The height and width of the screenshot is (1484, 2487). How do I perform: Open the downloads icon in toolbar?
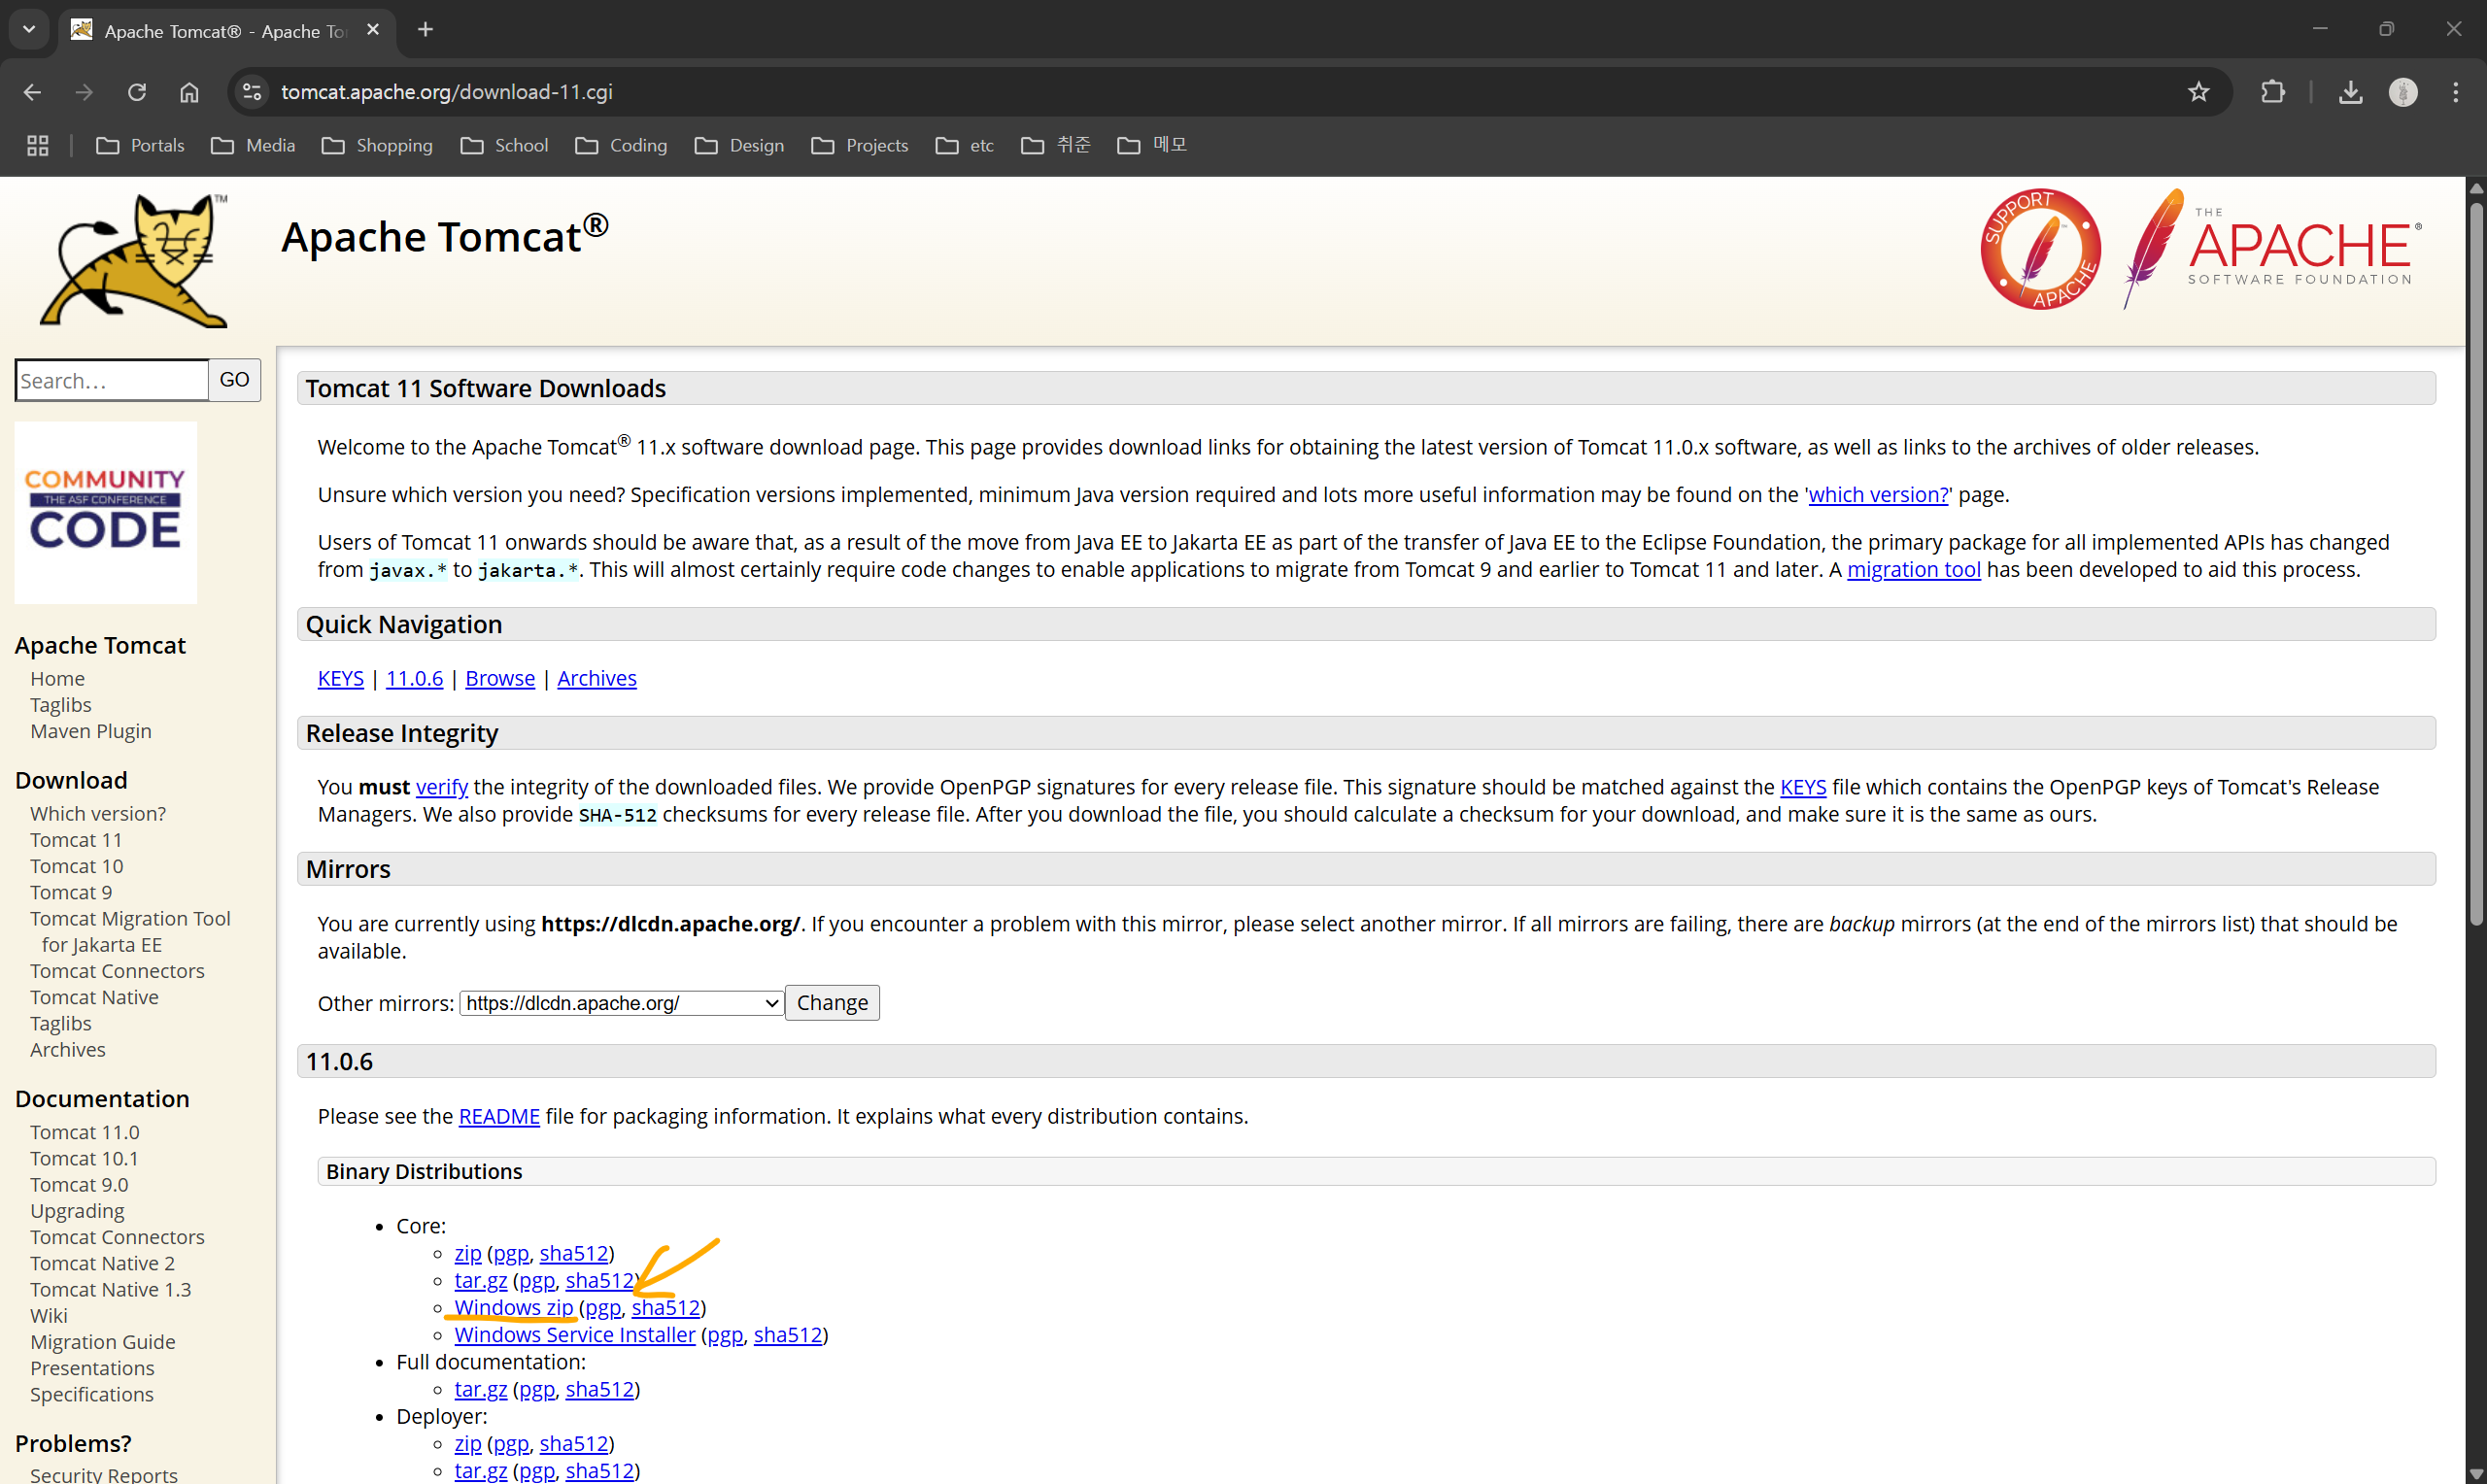2350,92
